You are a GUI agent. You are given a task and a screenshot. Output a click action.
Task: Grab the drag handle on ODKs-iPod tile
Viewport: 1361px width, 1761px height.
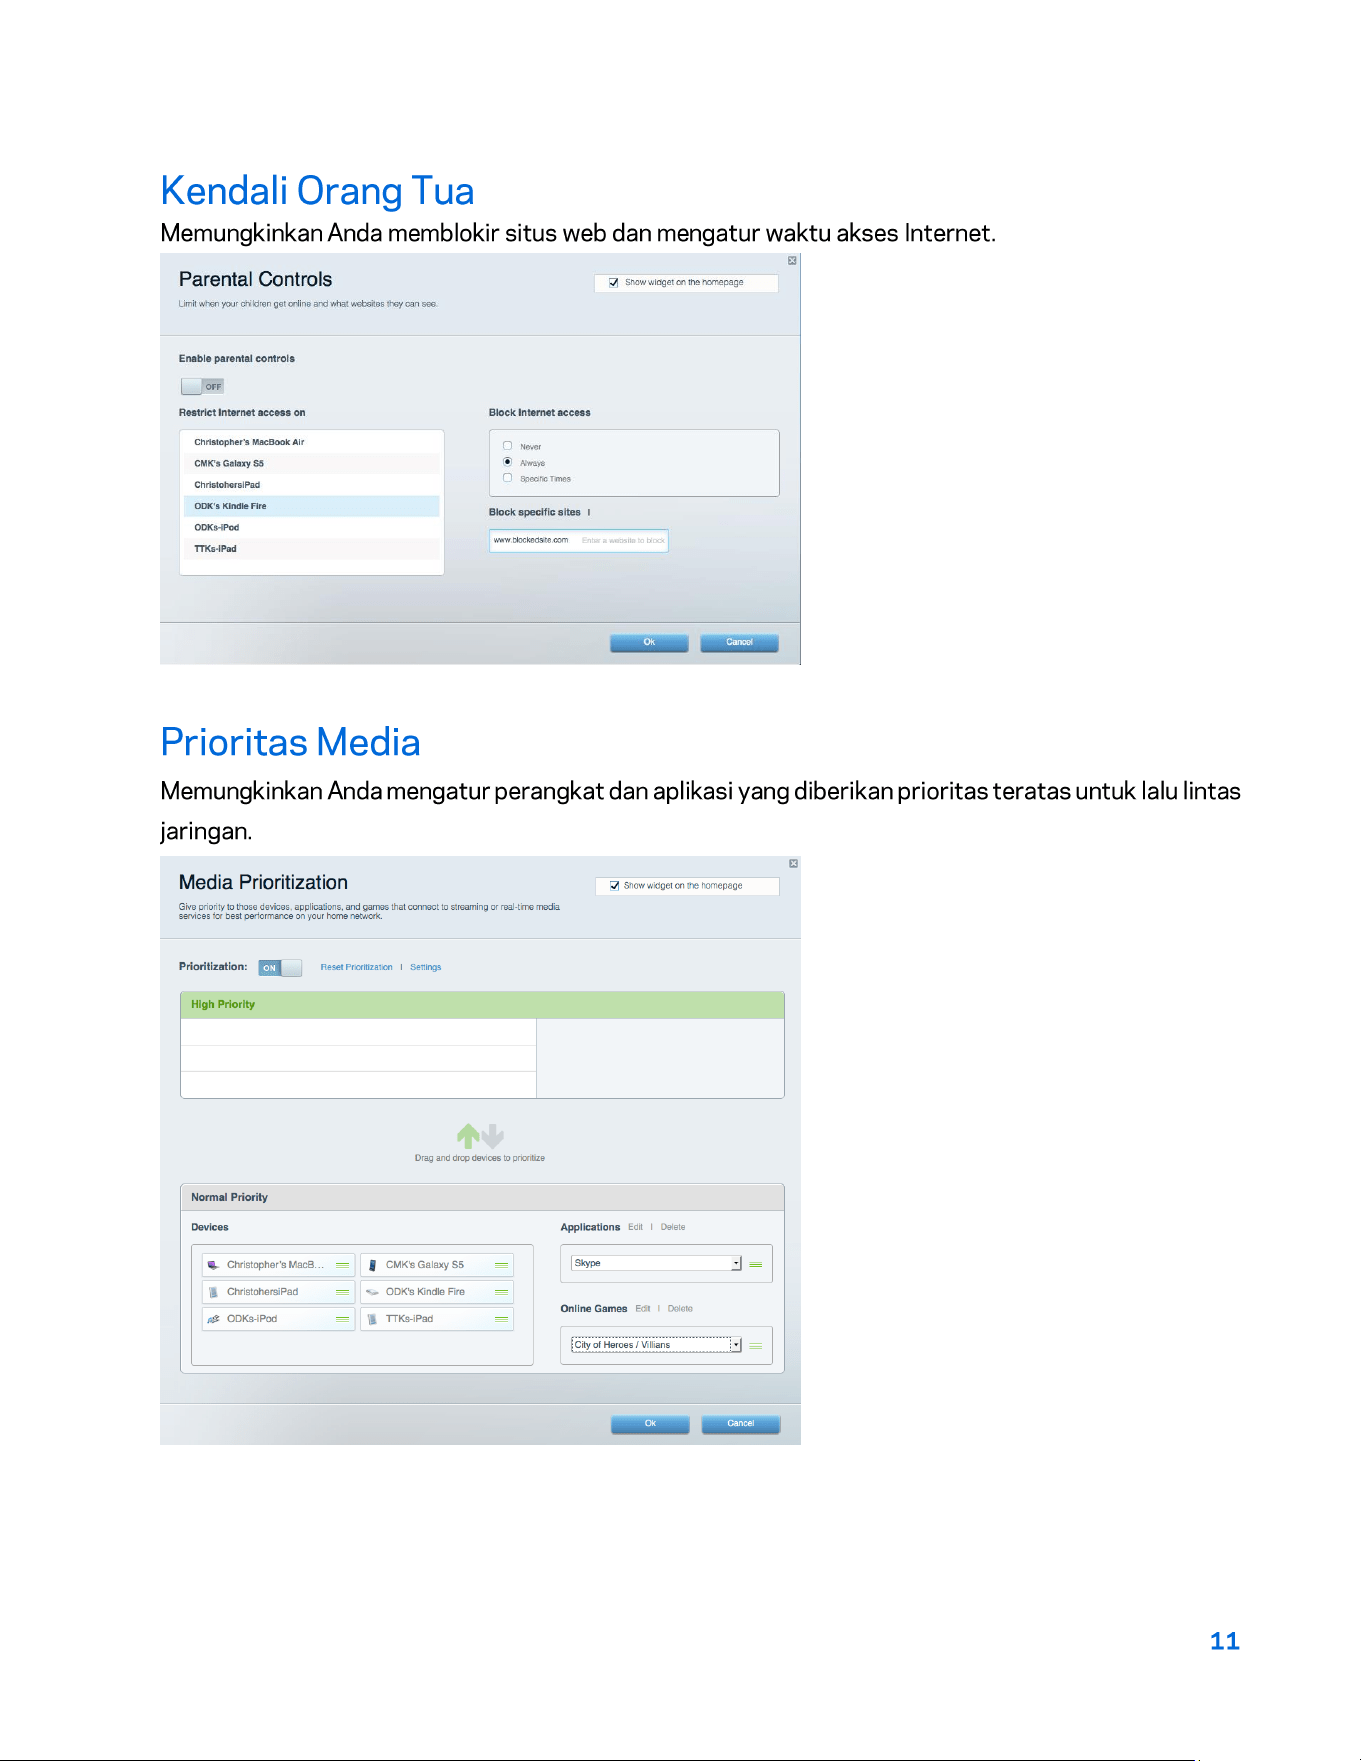pos(342,1319)
